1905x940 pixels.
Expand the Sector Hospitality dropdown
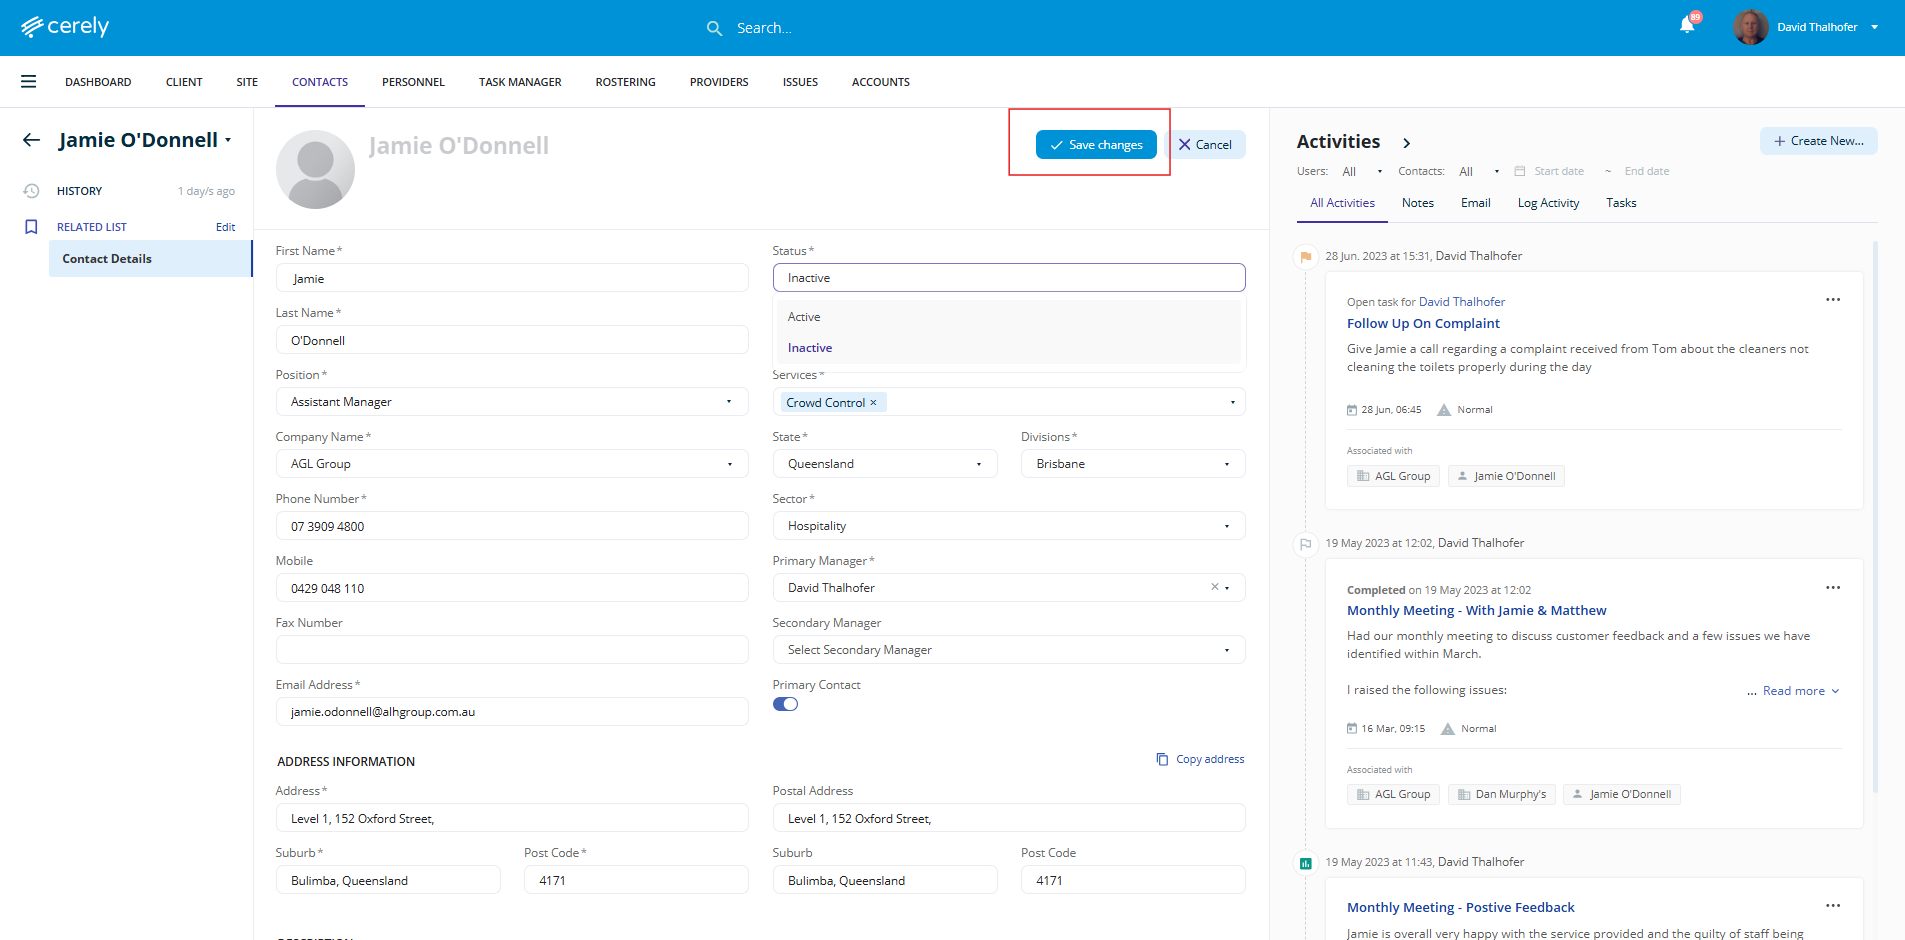coord(1008,526)
